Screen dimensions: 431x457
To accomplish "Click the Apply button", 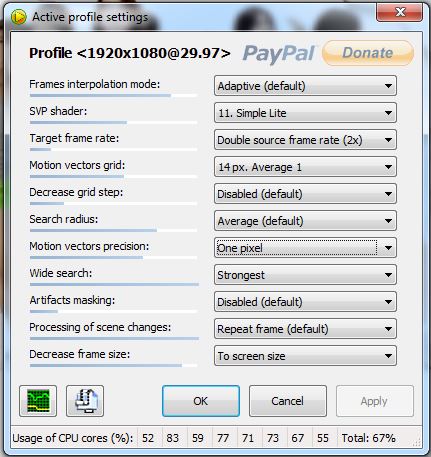I will point(375,401).
